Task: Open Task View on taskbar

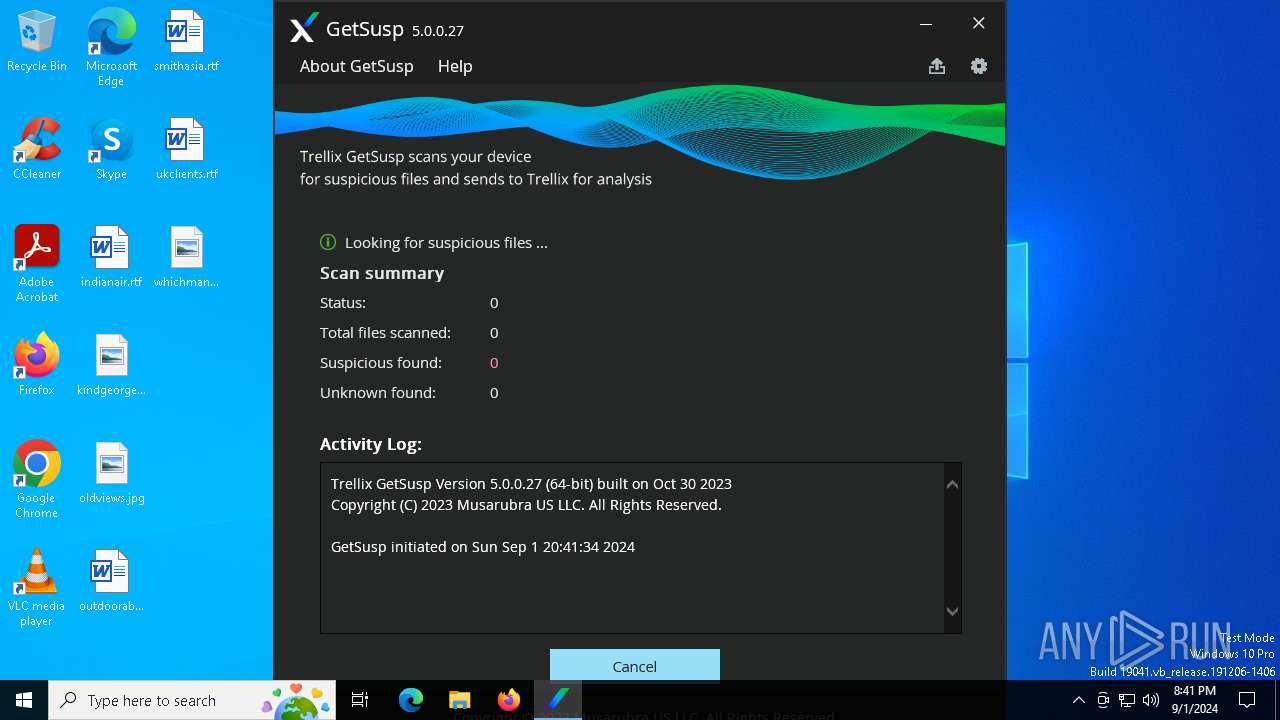Action: point(360,700)
